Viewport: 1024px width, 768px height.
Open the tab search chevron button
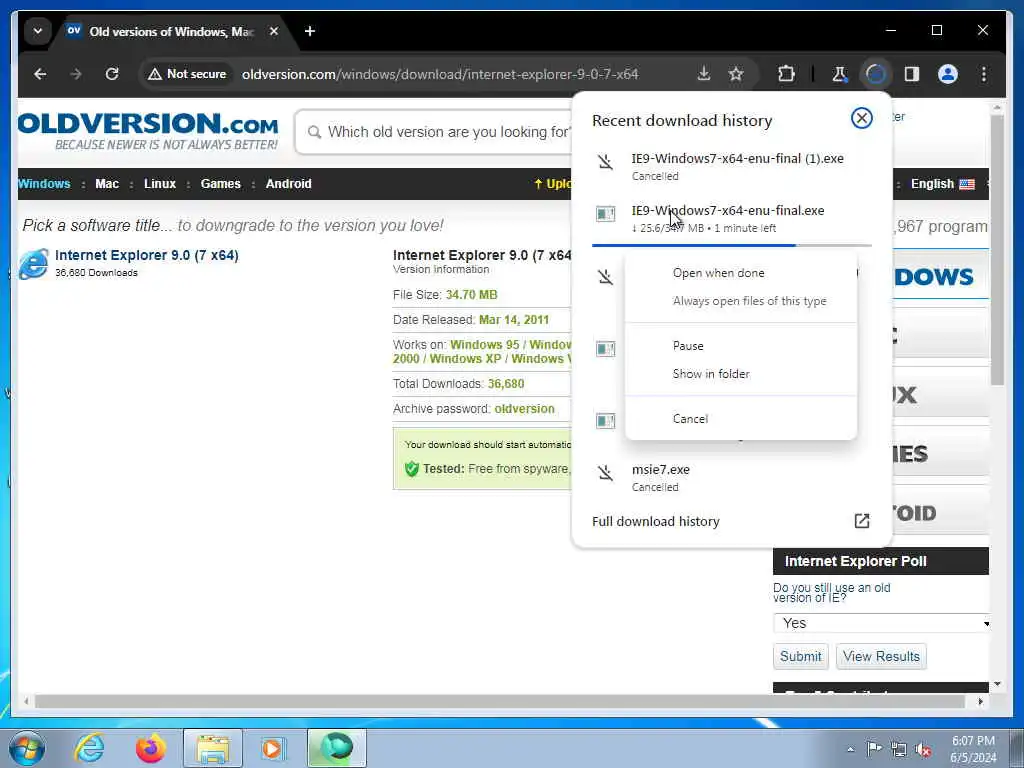point(38,31)
